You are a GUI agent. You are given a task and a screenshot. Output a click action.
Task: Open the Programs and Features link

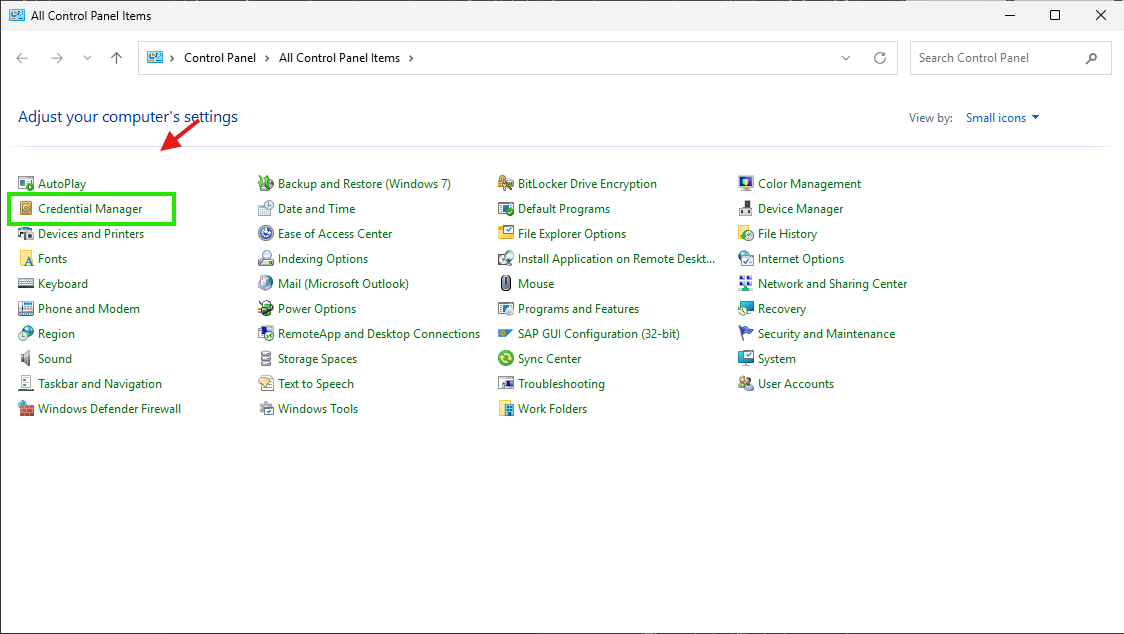(578, 309)
